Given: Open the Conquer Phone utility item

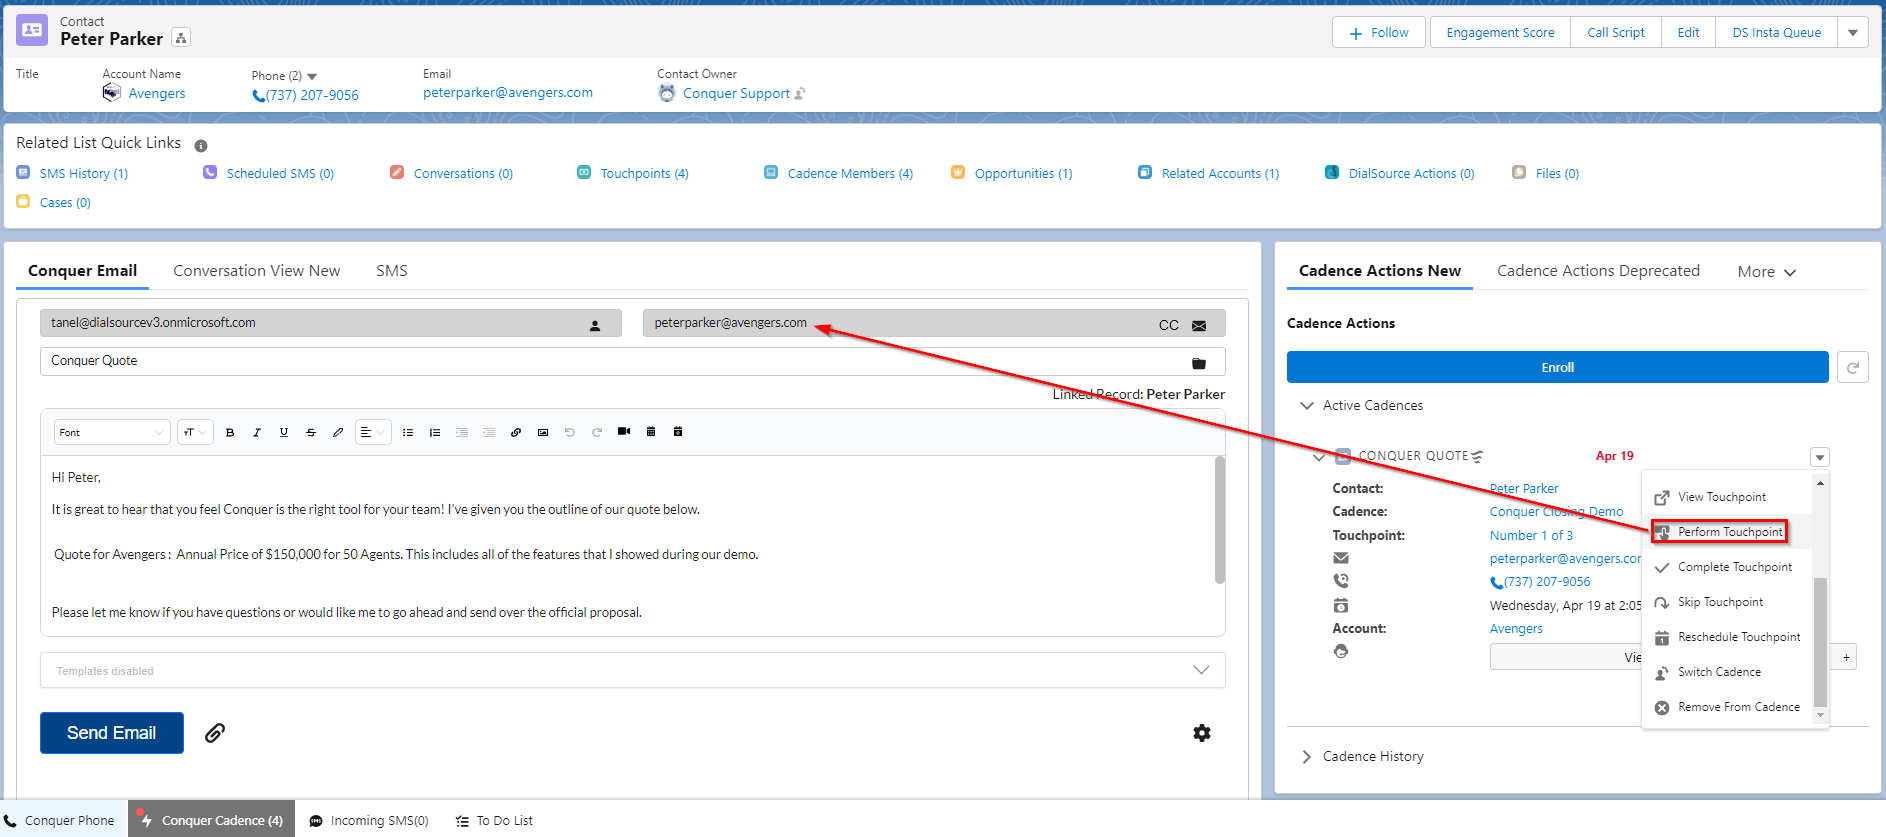Looking at the screenshot, I should pos(61,820).
